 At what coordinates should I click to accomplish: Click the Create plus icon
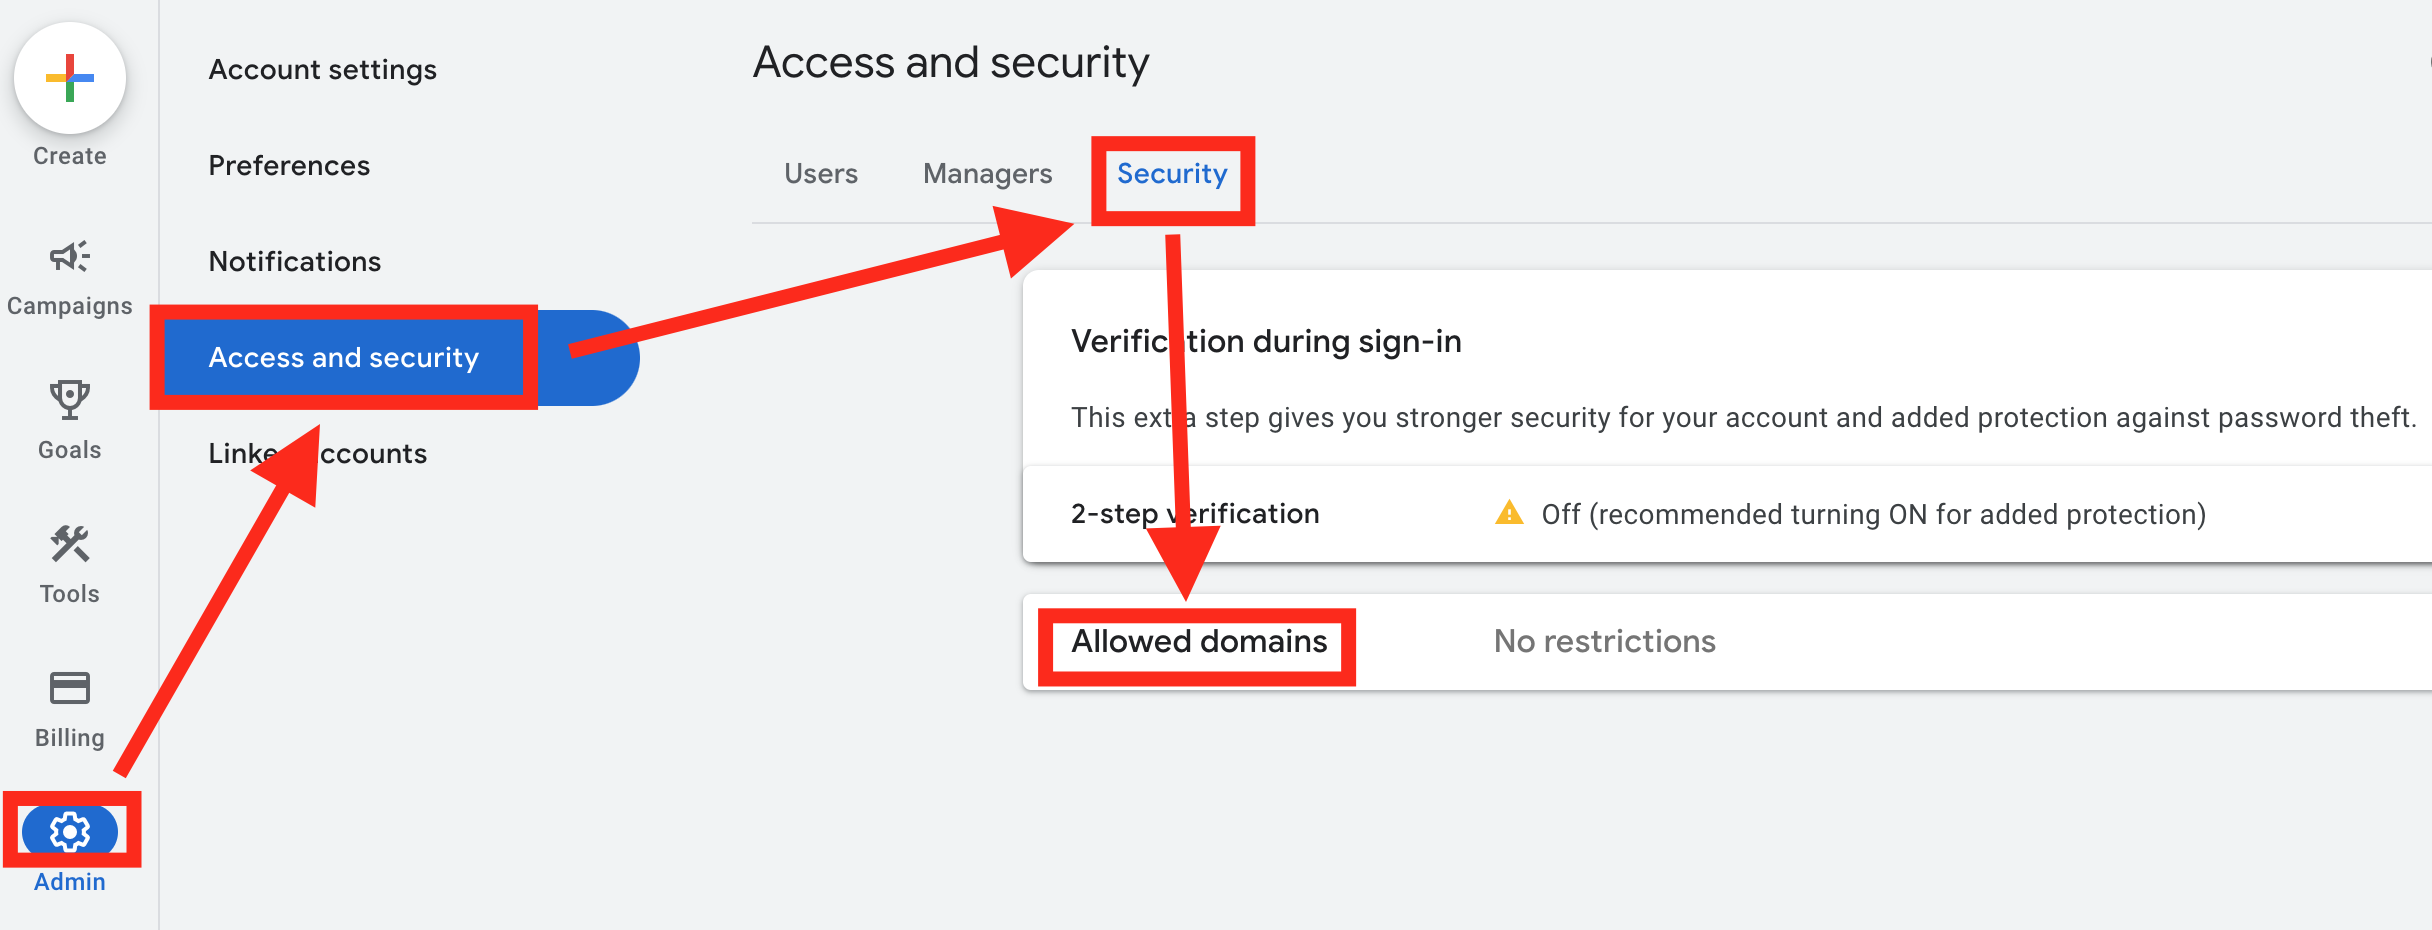coord(70,78)
